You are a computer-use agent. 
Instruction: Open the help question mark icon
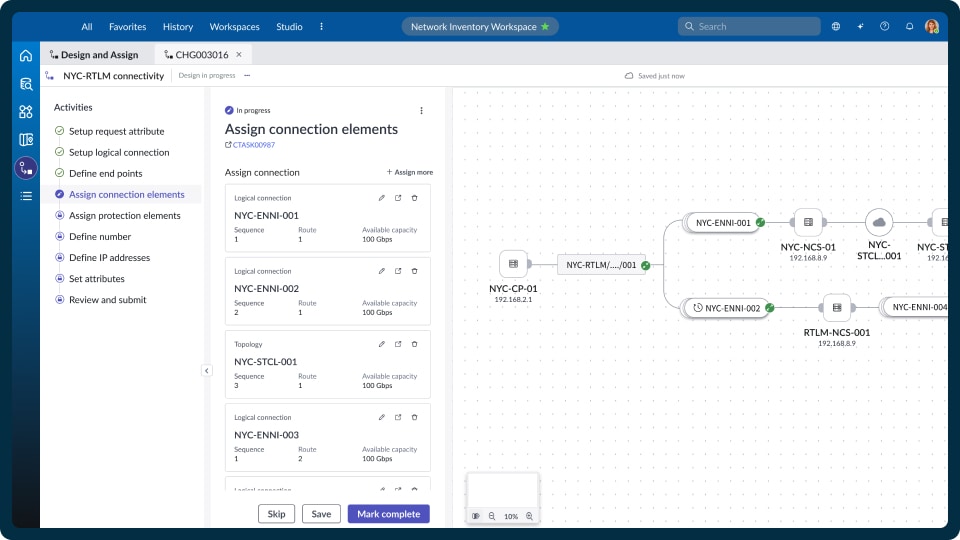tap(885, 26)
